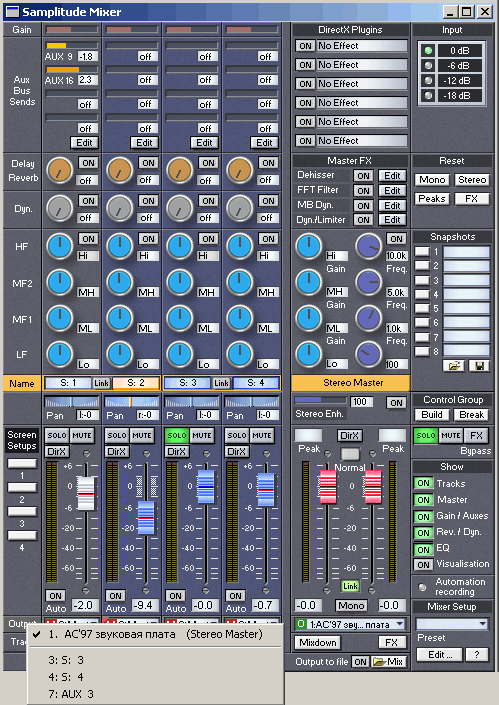This screenshot has width=499, height=705.
Task: Open the snapshot load folder icon
Action: tap(454, 366)
